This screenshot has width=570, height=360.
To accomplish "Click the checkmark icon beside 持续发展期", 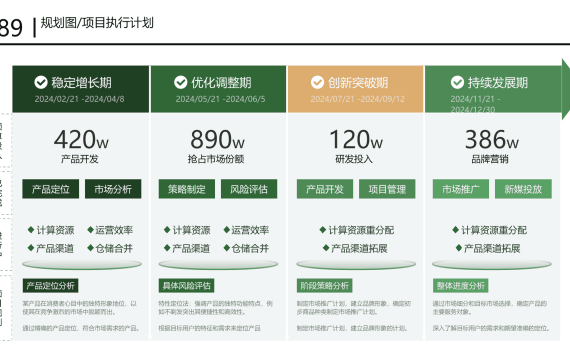I will [x=457, y=83].
